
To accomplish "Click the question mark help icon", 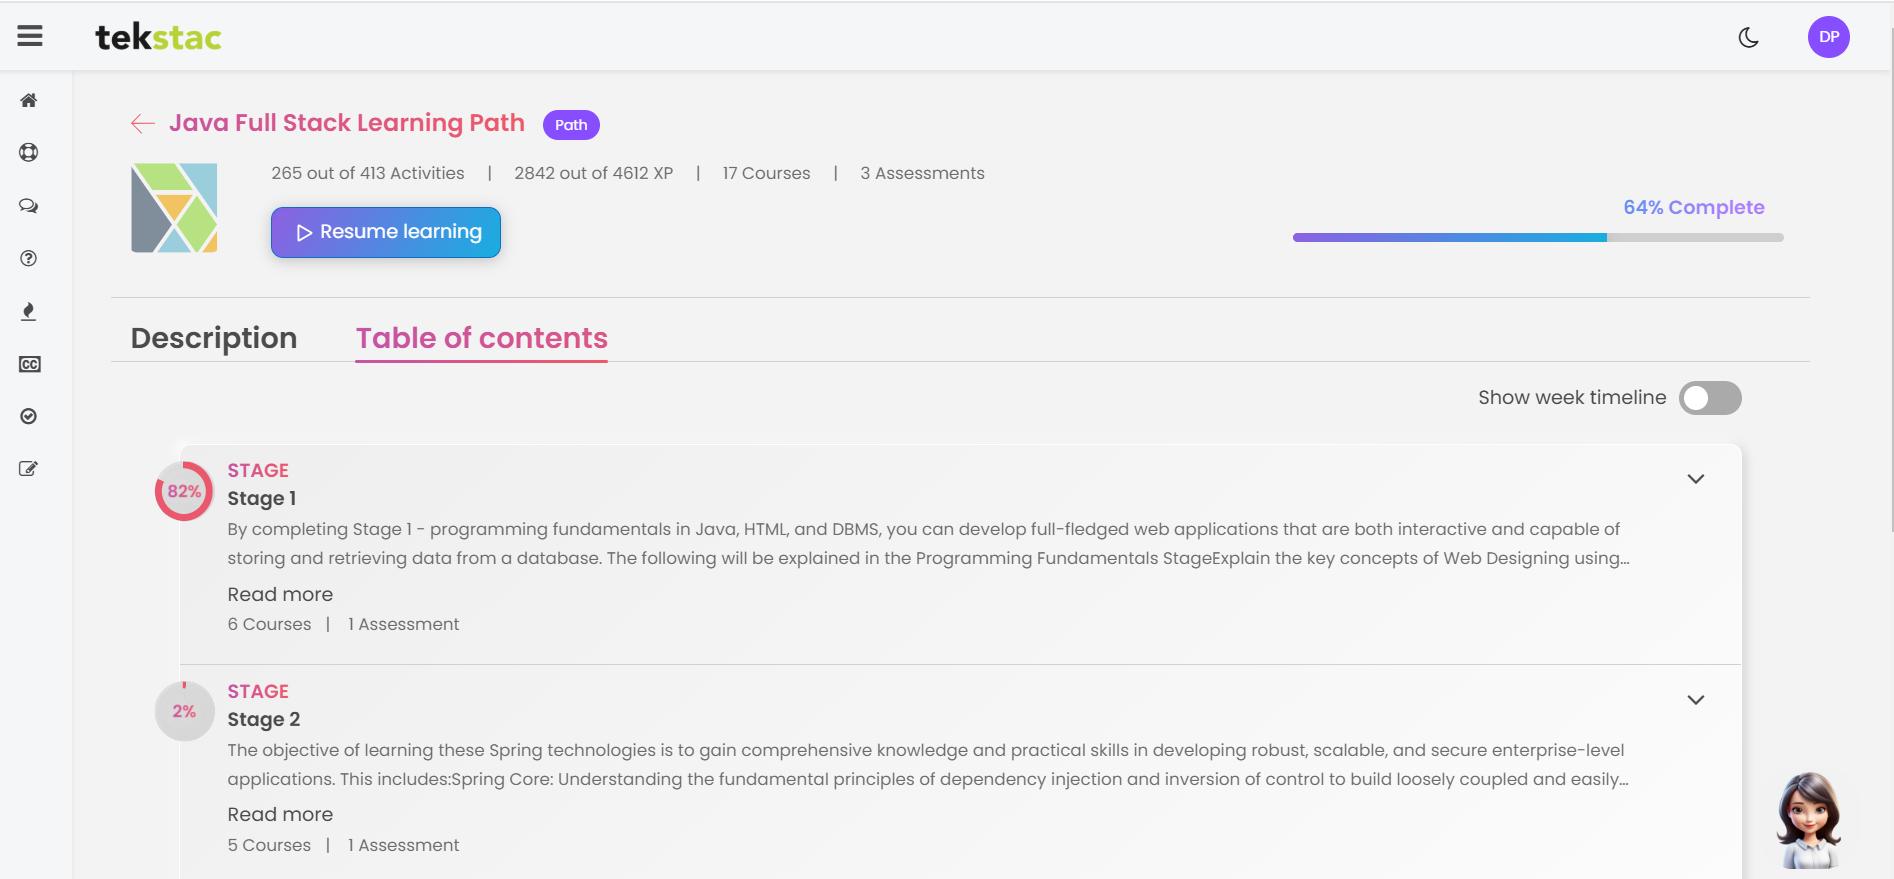I will point(29,259).
